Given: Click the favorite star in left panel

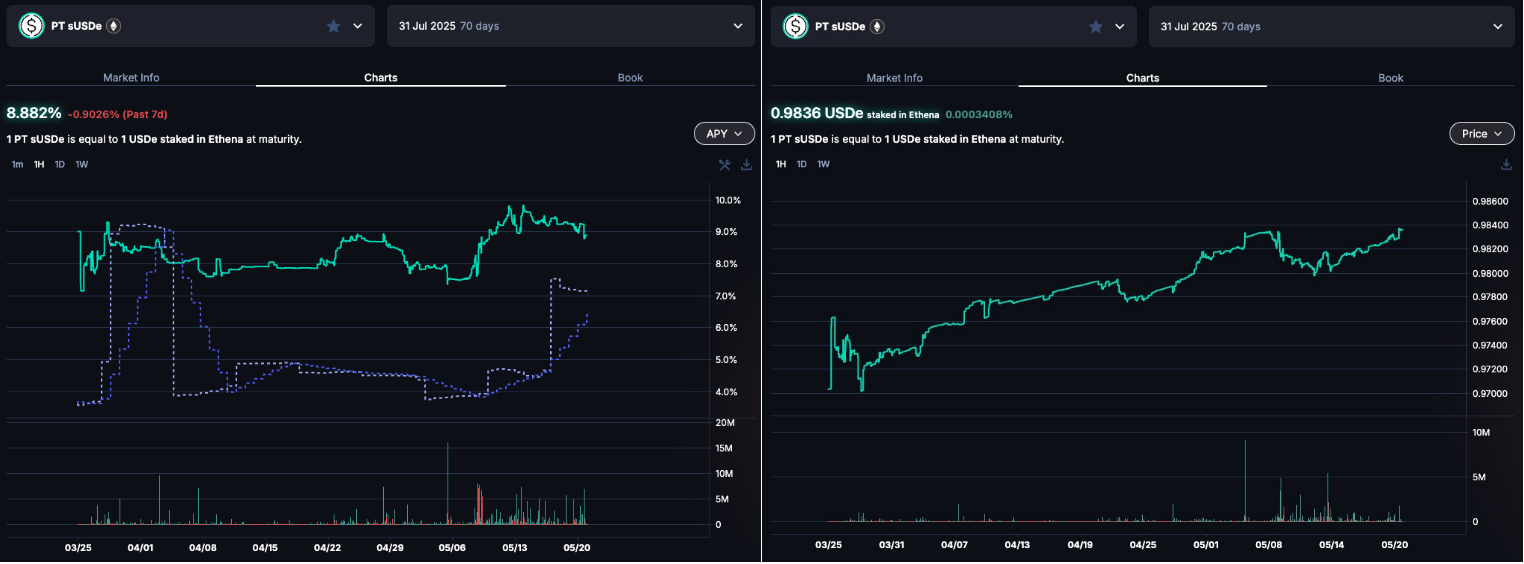Looking at the screenshot, I should (x=333, y=26).
